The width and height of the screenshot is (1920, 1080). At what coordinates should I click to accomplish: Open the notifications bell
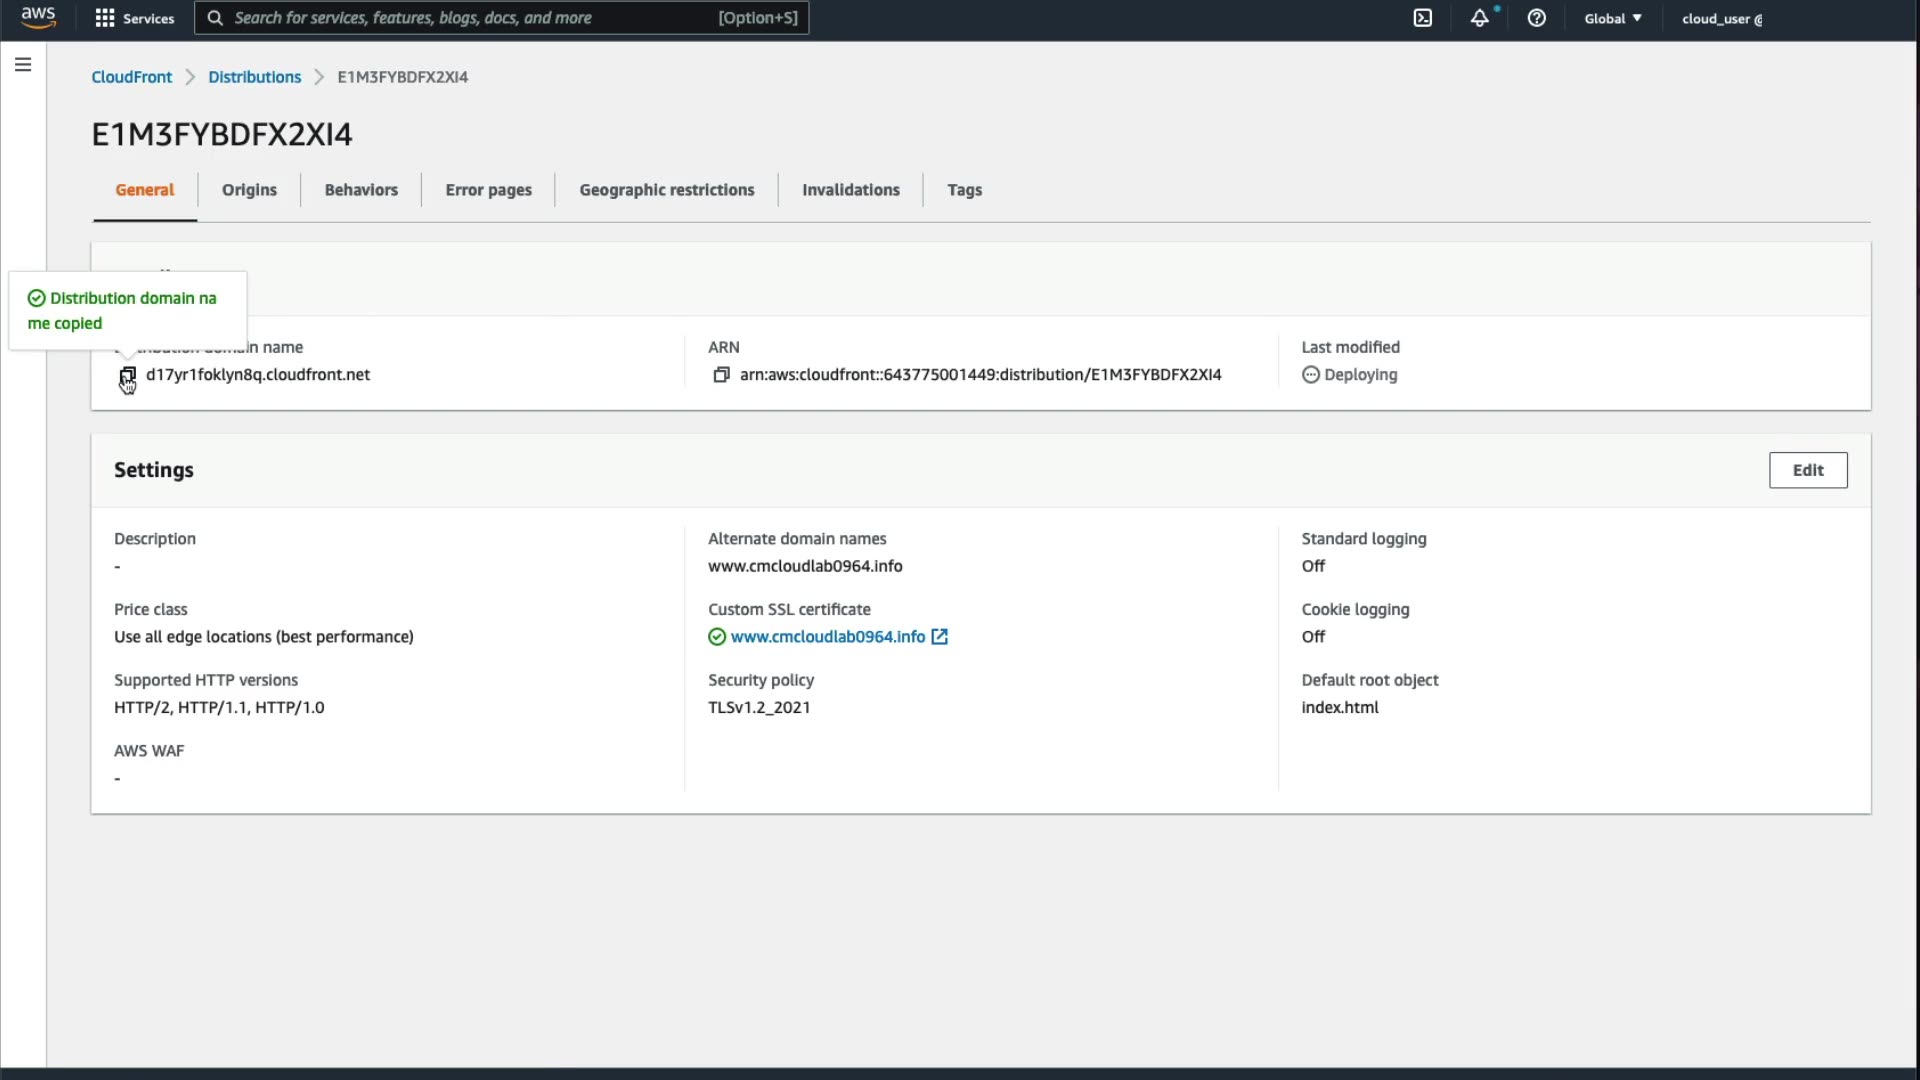(x=1479, y=18)
